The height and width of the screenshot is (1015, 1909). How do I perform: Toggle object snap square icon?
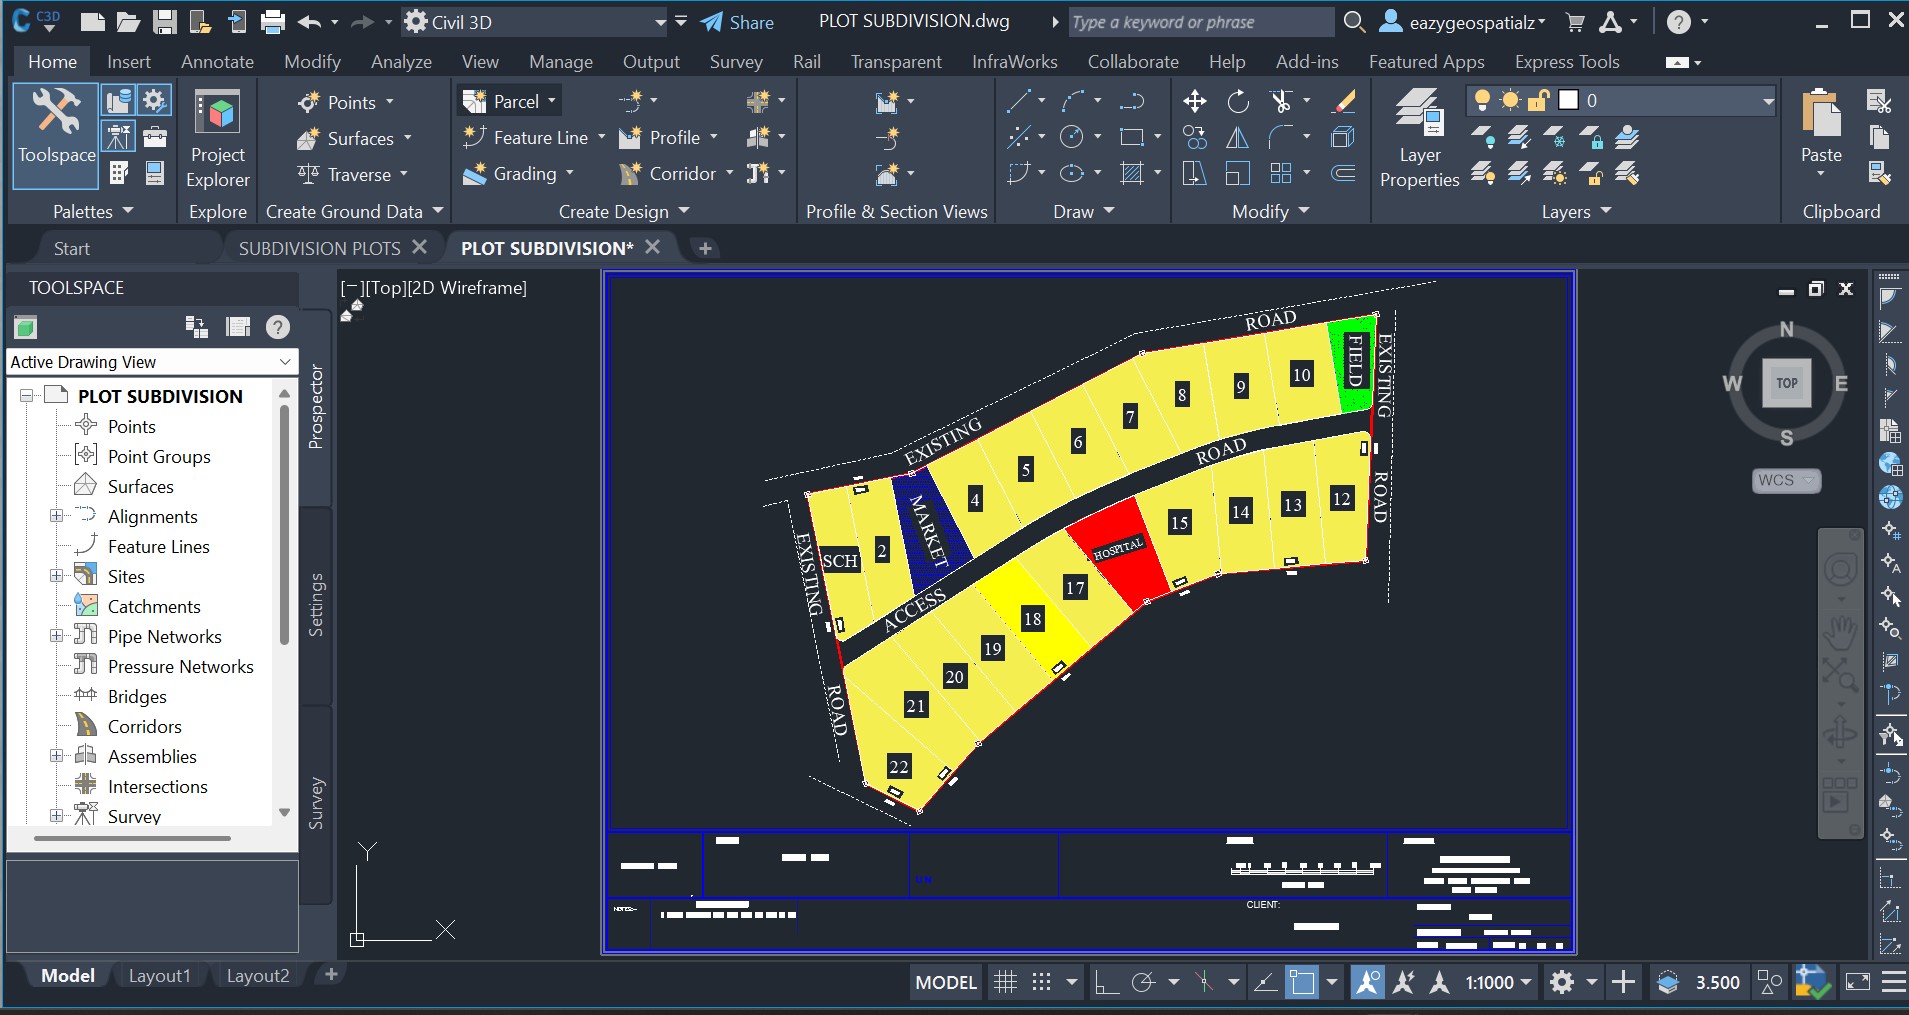pos(1301,983)
